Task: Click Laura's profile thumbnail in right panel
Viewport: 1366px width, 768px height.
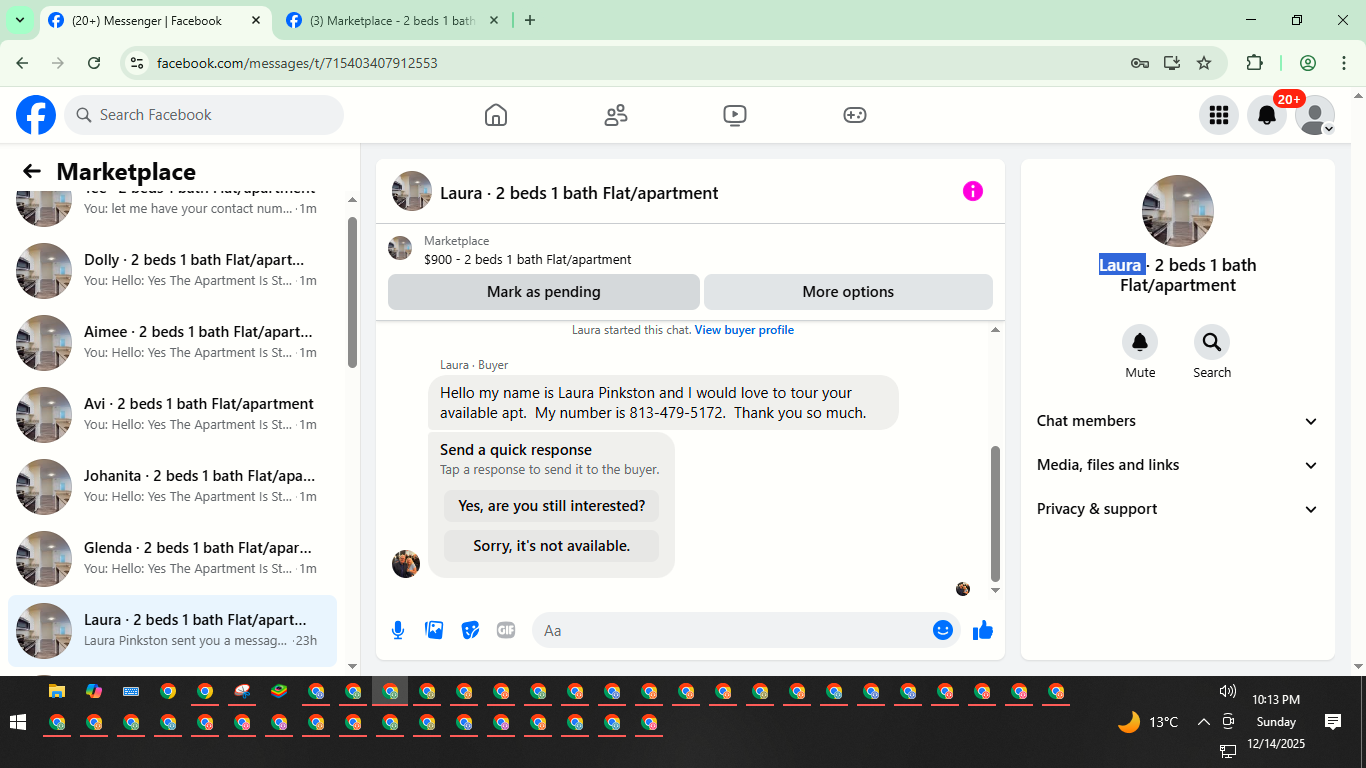Action: (1178, 211)
